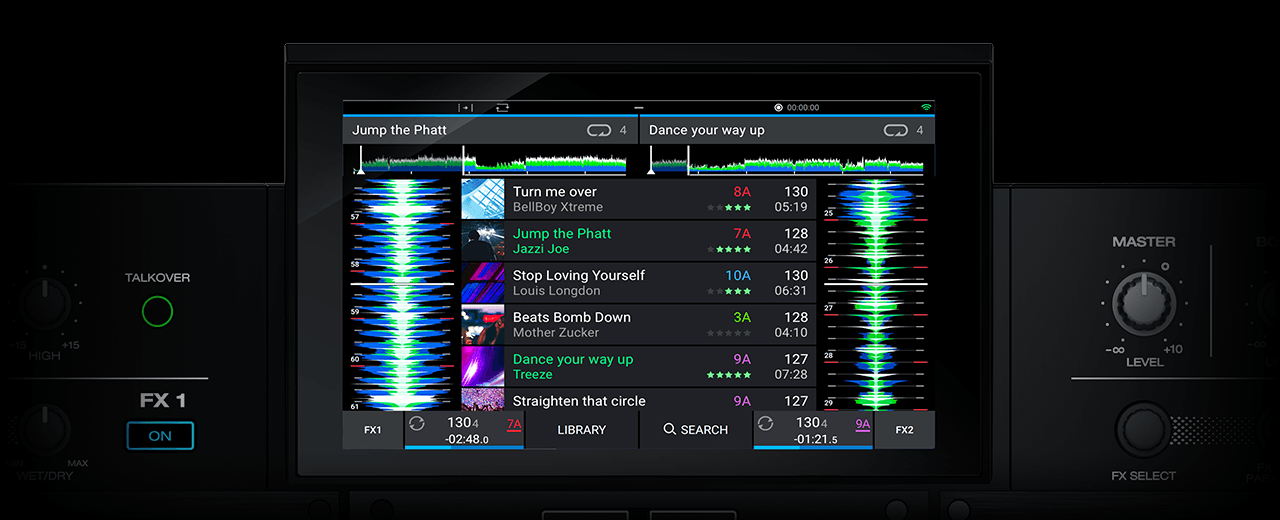Open the FX1 panel
This screenshot has width=1280, height=520.
point(372,430)
